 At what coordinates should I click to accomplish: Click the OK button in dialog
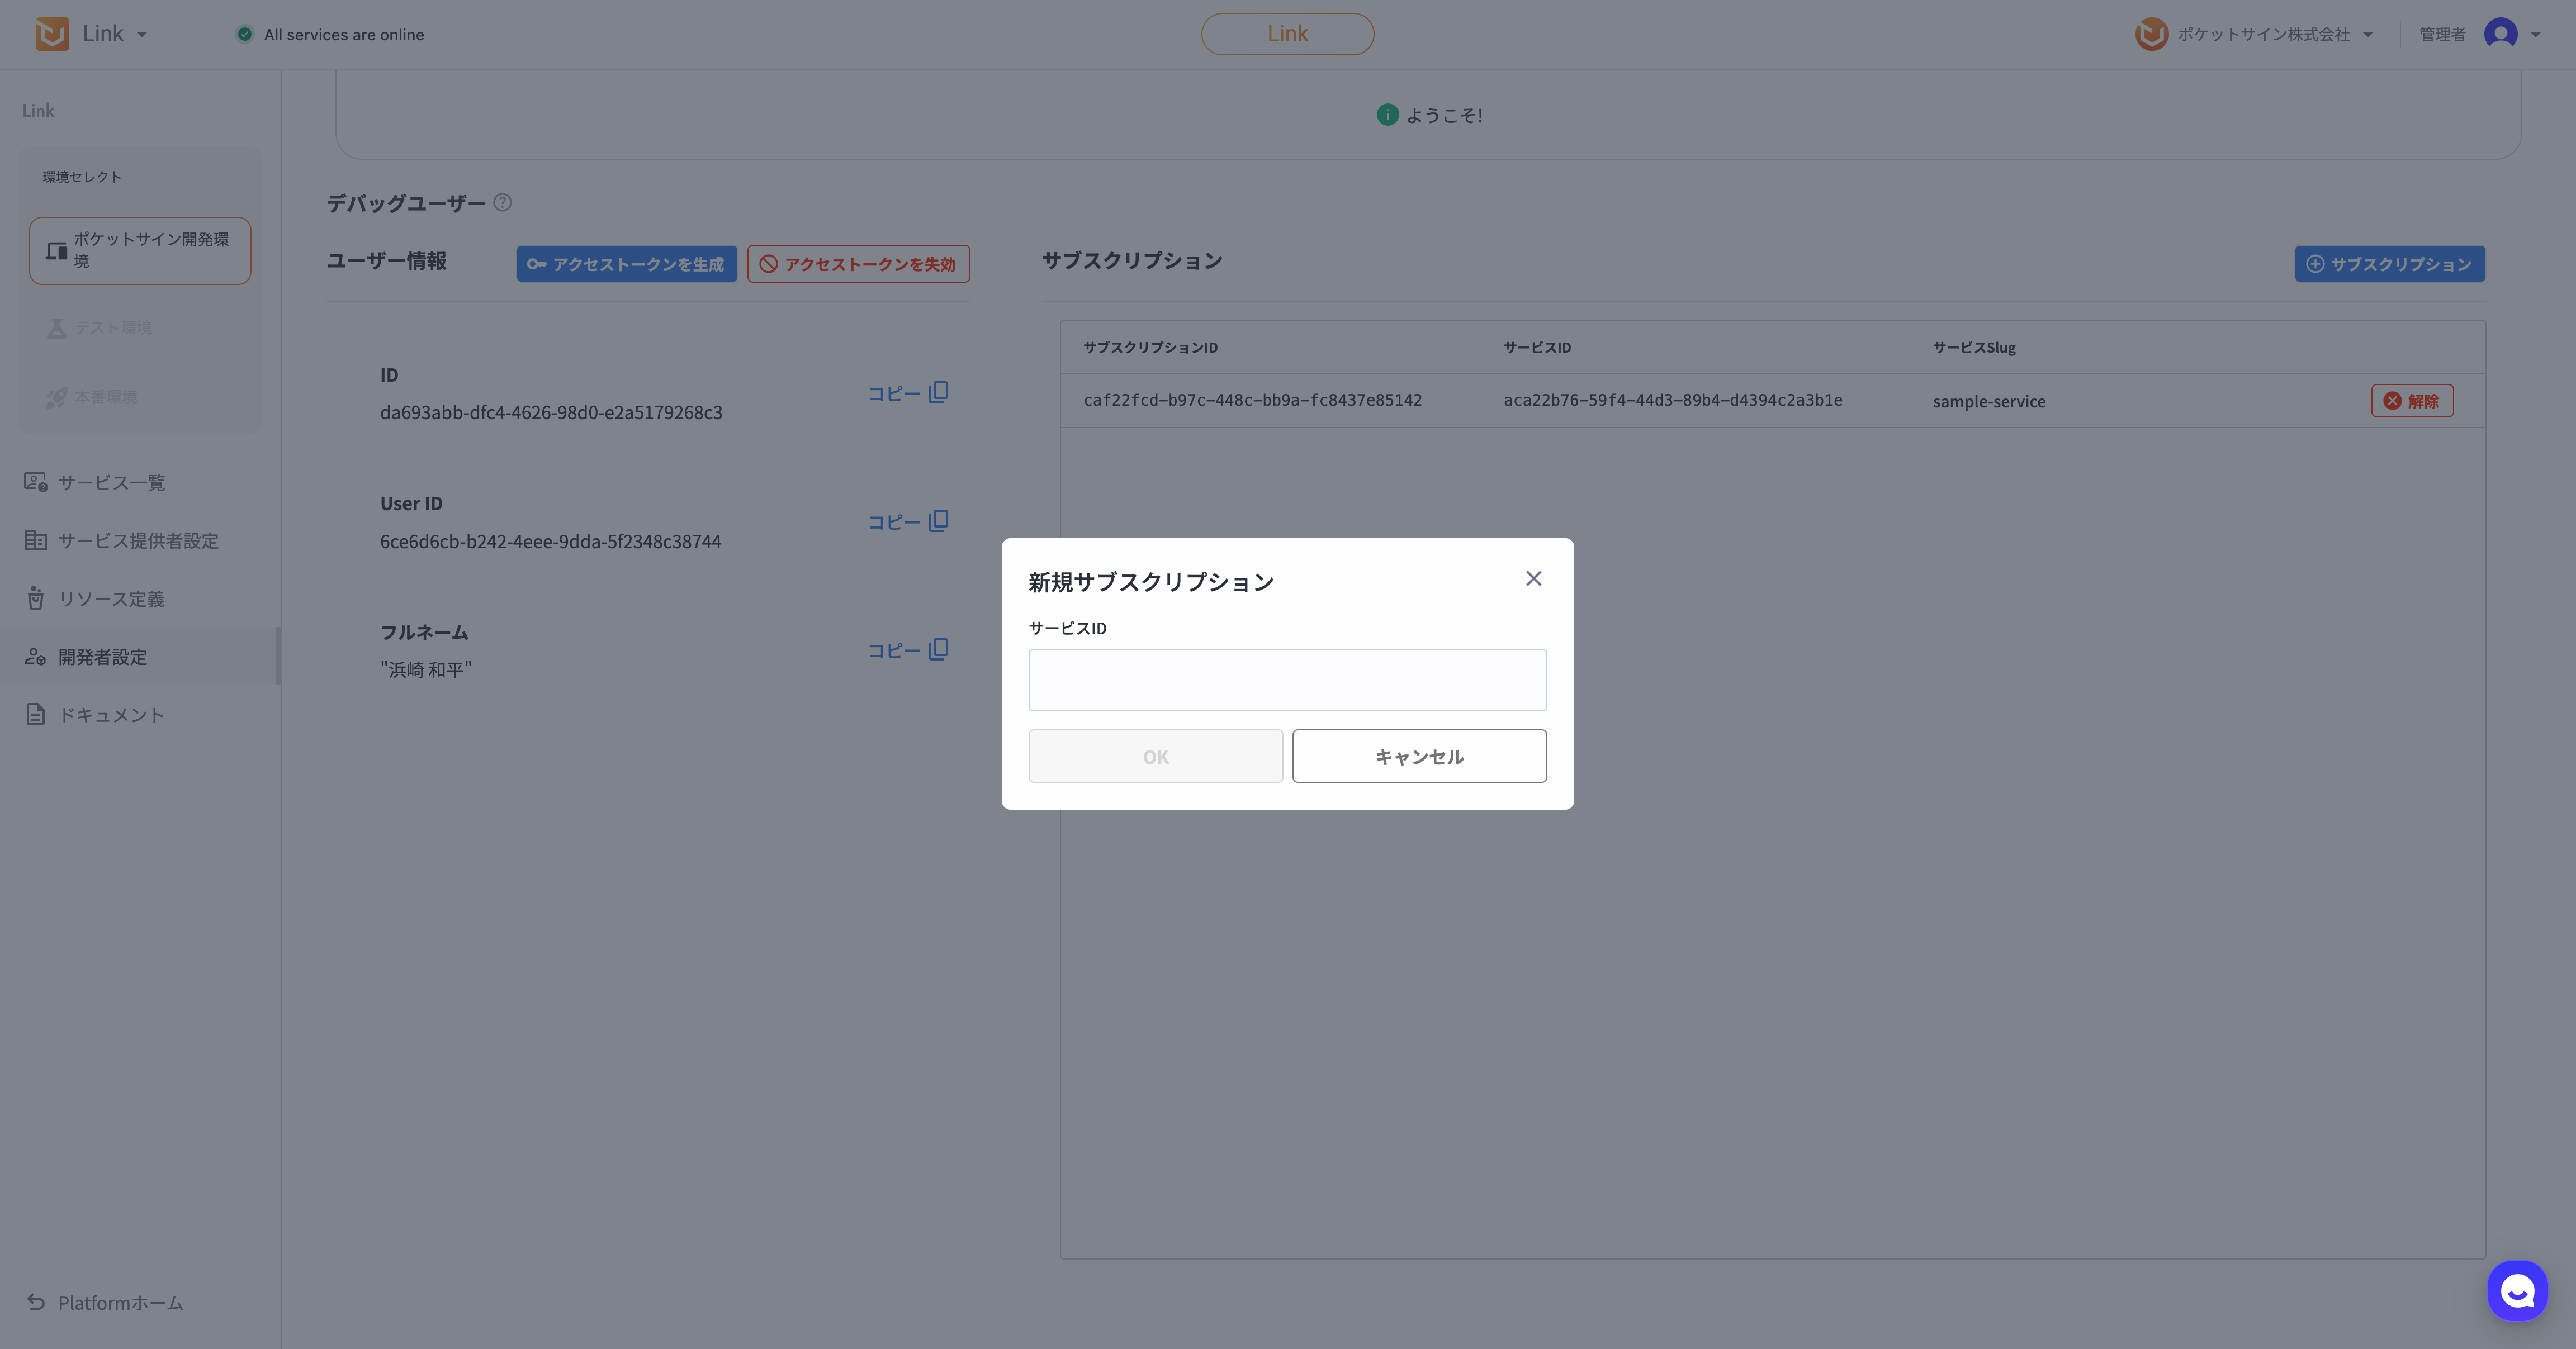point(1155,756)
